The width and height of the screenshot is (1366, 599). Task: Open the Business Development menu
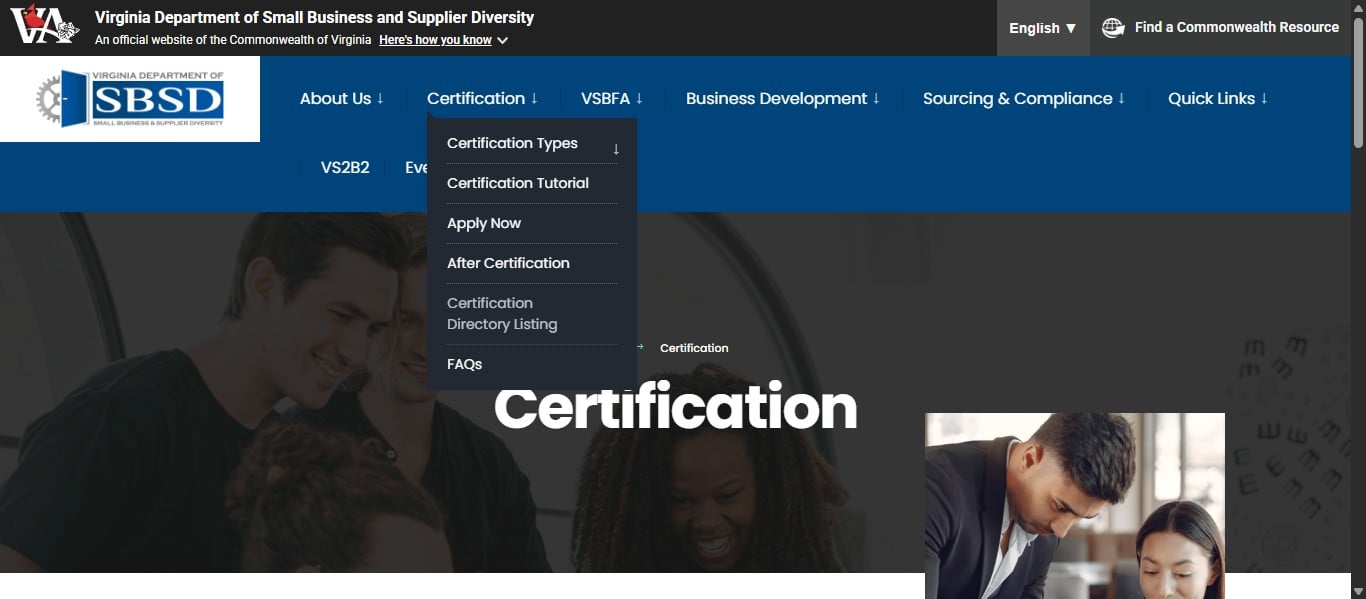(x=783, y=98)
